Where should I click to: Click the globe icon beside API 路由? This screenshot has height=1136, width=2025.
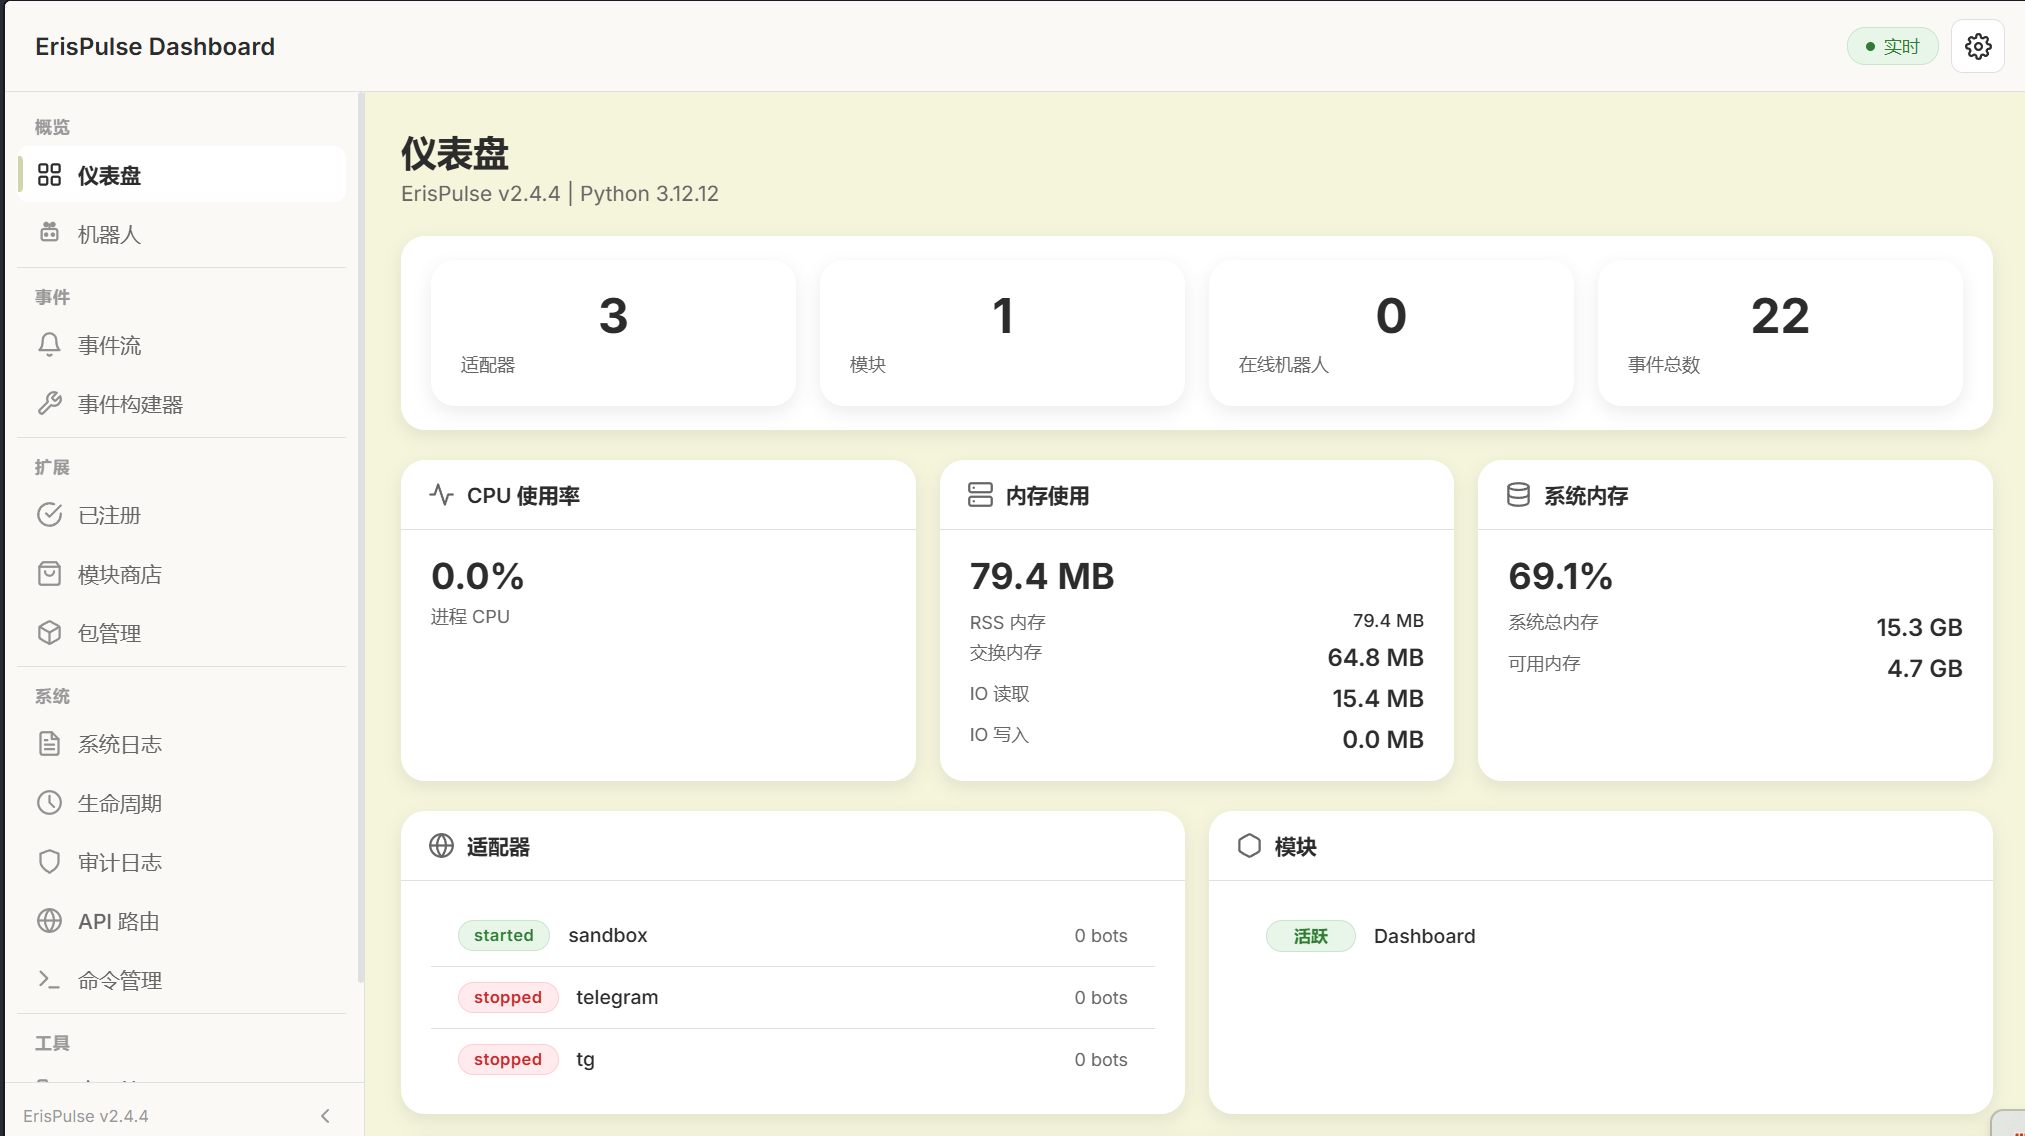click(49, 921)
